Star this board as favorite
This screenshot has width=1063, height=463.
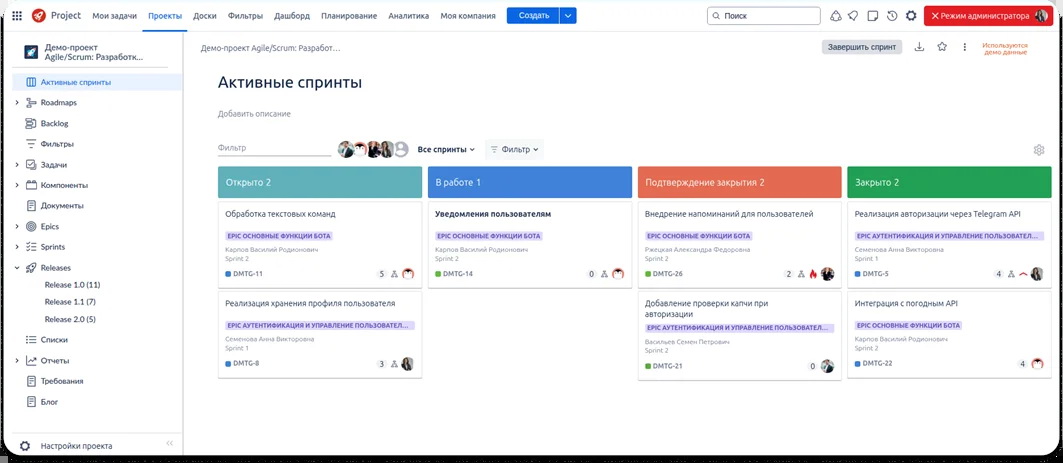tap(942, 47)
